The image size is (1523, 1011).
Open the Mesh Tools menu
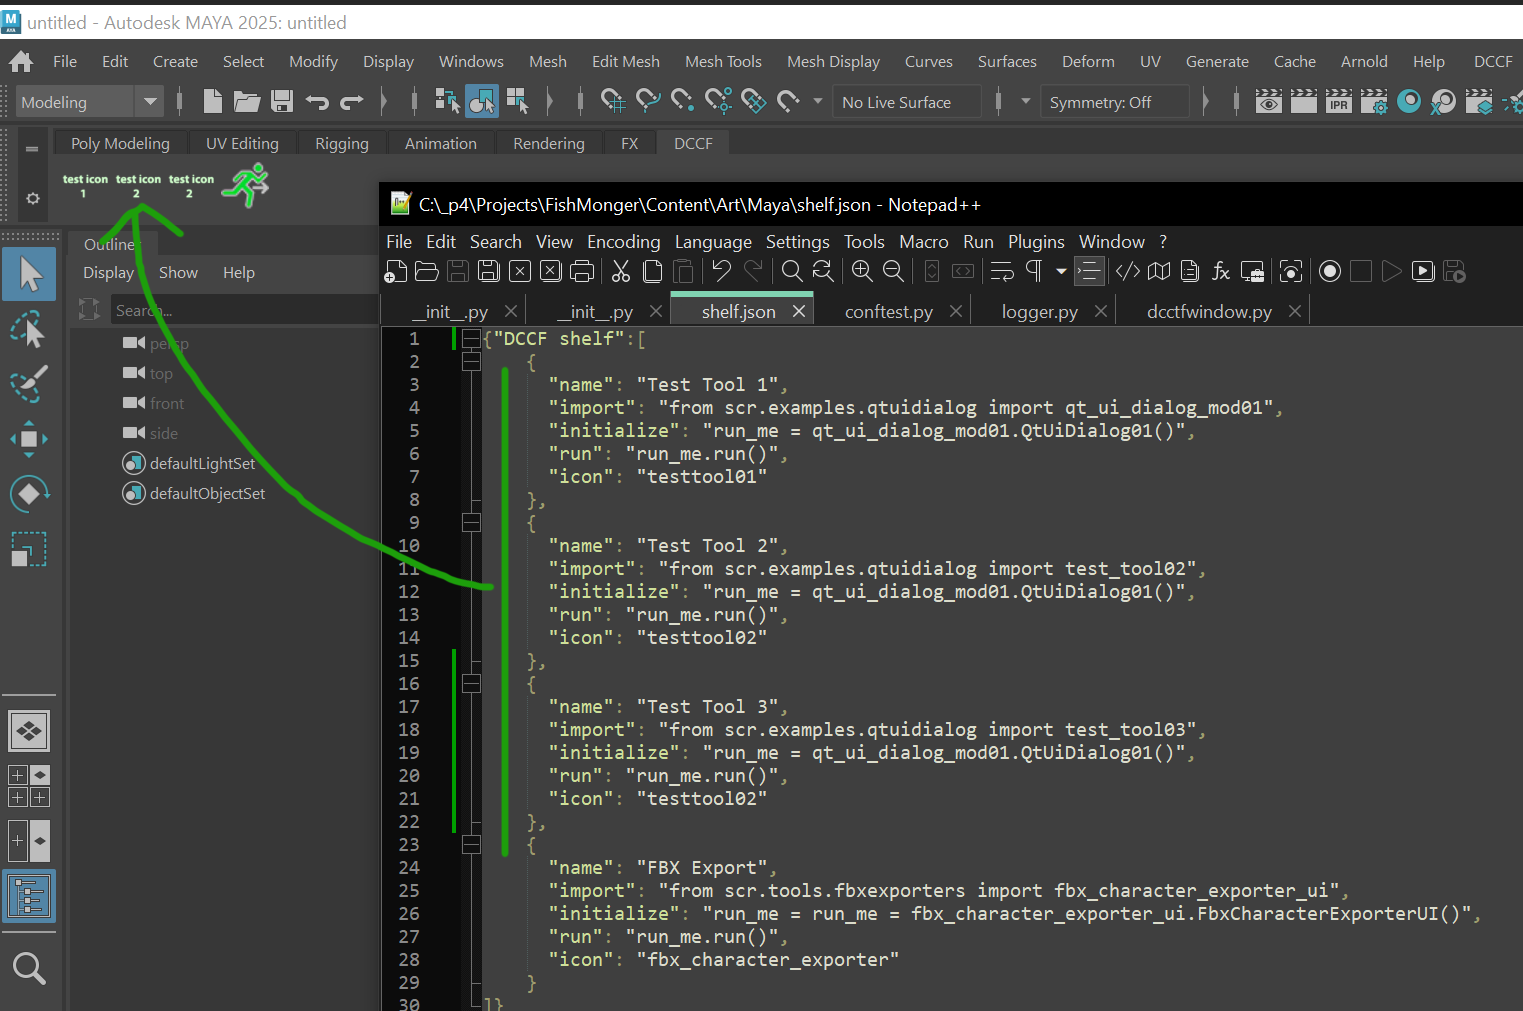[x=723, y=62]
